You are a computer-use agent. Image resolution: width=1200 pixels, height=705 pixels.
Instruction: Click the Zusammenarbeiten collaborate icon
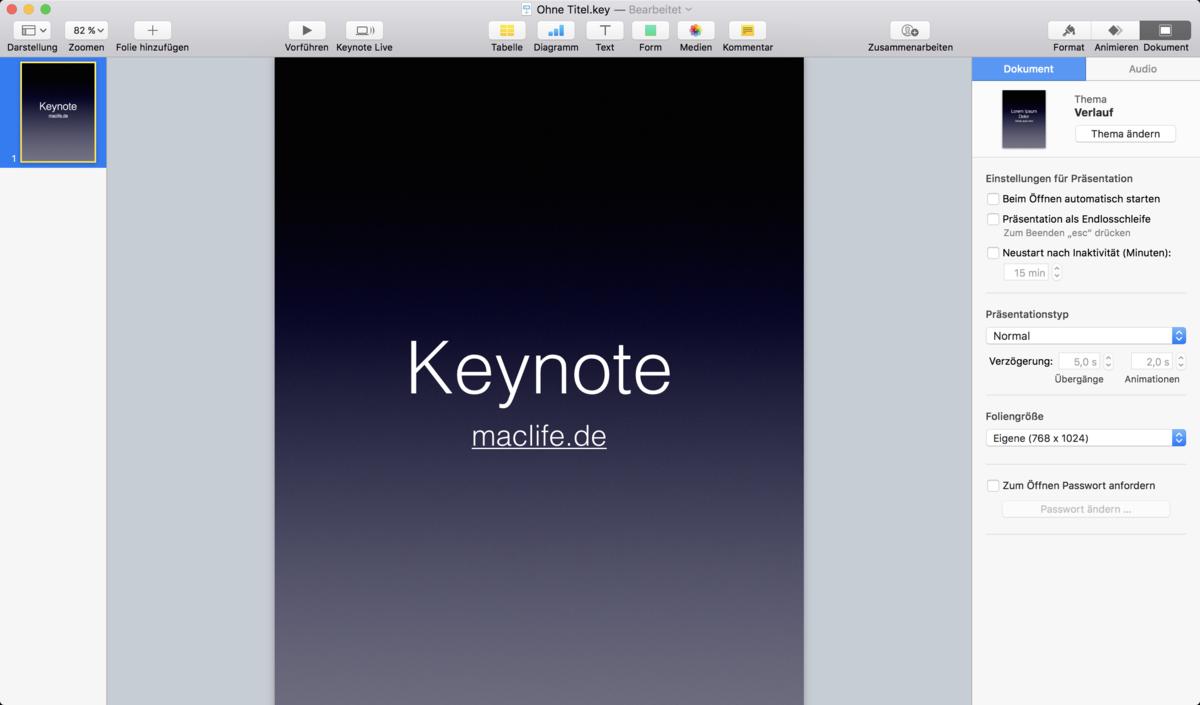(910, 31)
